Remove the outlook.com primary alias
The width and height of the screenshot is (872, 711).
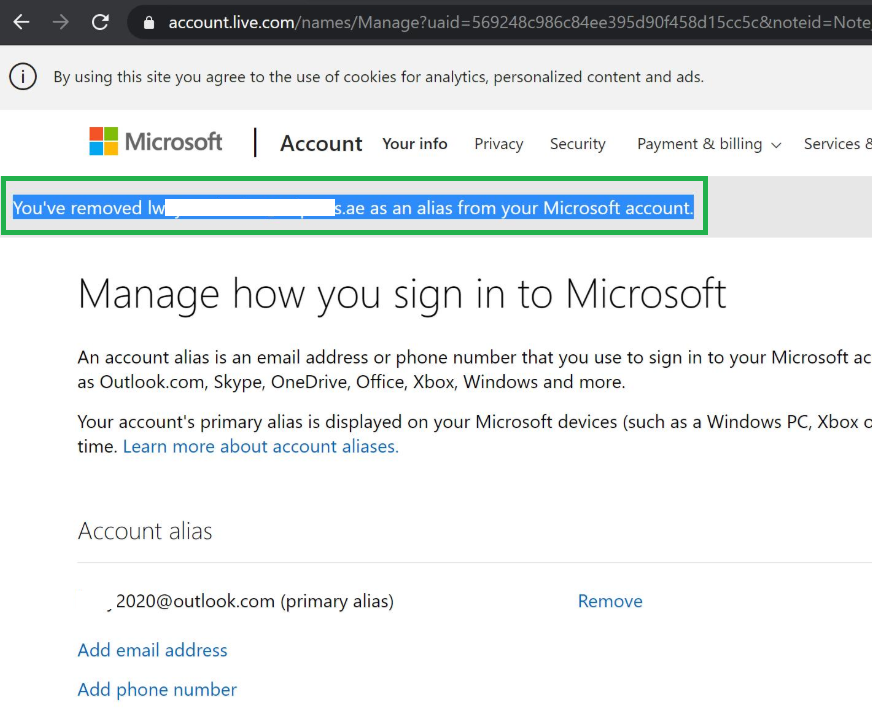[x=610, y=601]
